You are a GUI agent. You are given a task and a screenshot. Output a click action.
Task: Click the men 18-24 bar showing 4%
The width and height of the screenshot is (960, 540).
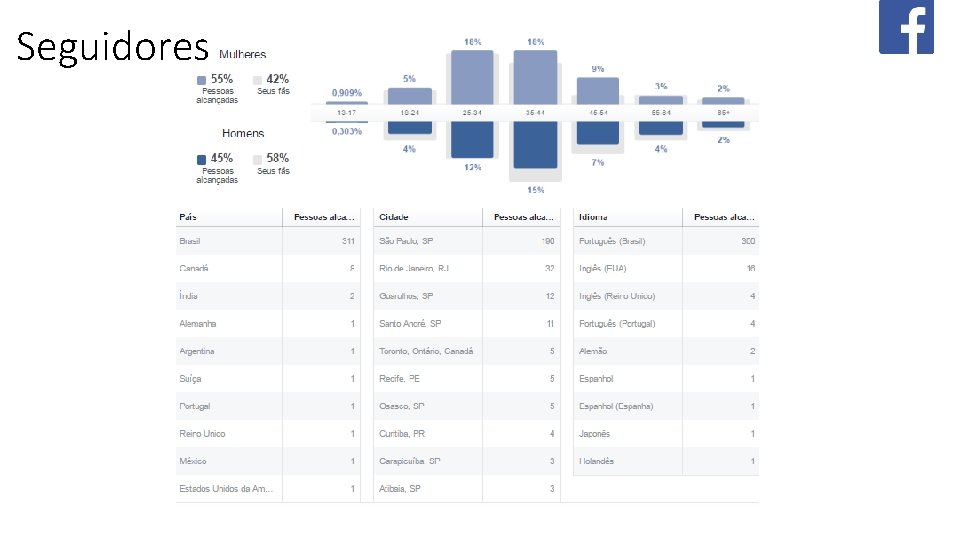pos(409,128)
